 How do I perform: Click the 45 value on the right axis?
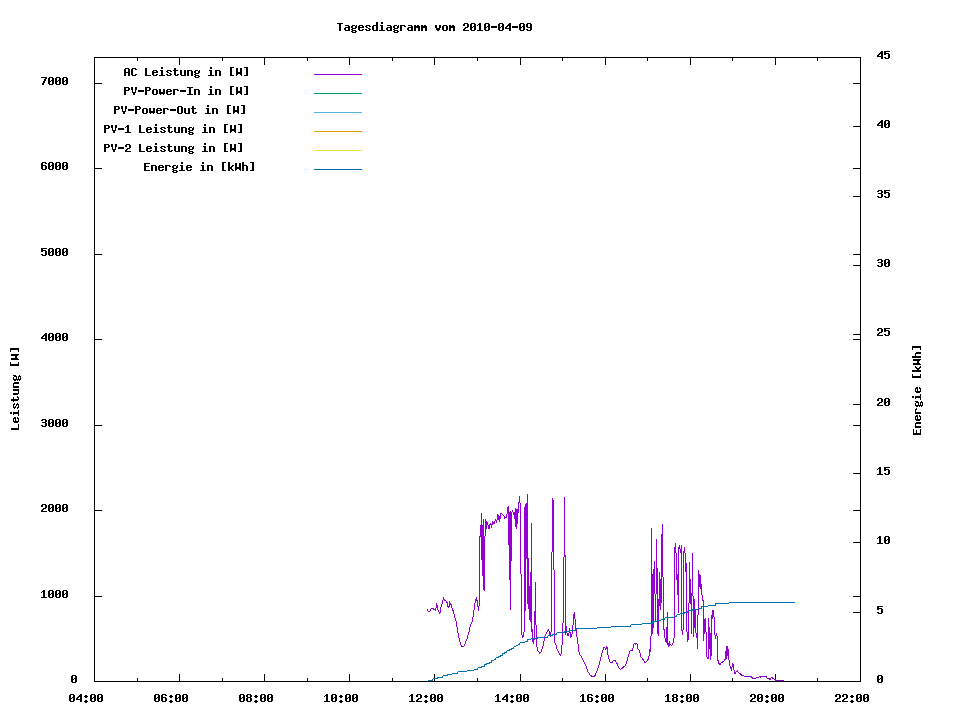[x=883, y=55]
